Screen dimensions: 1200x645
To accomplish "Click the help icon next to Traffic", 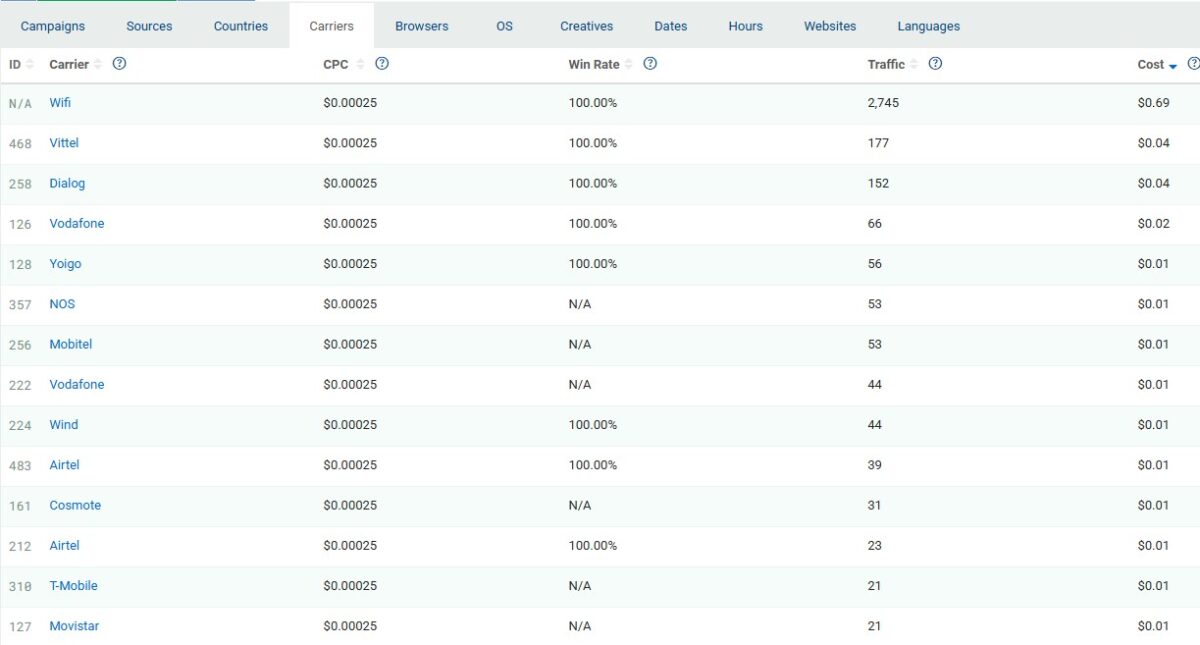I will [935, 64].
